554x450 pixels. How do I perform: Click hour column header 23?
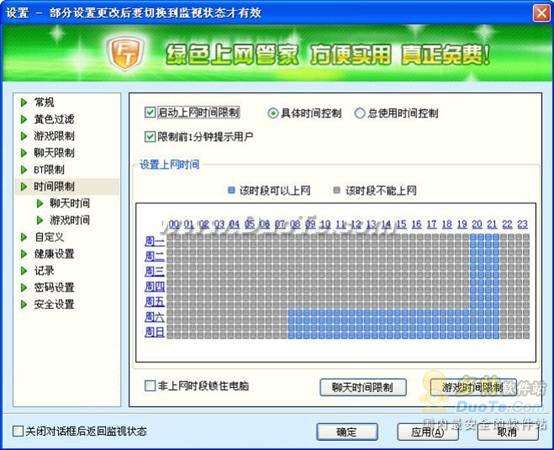[523, 224]
